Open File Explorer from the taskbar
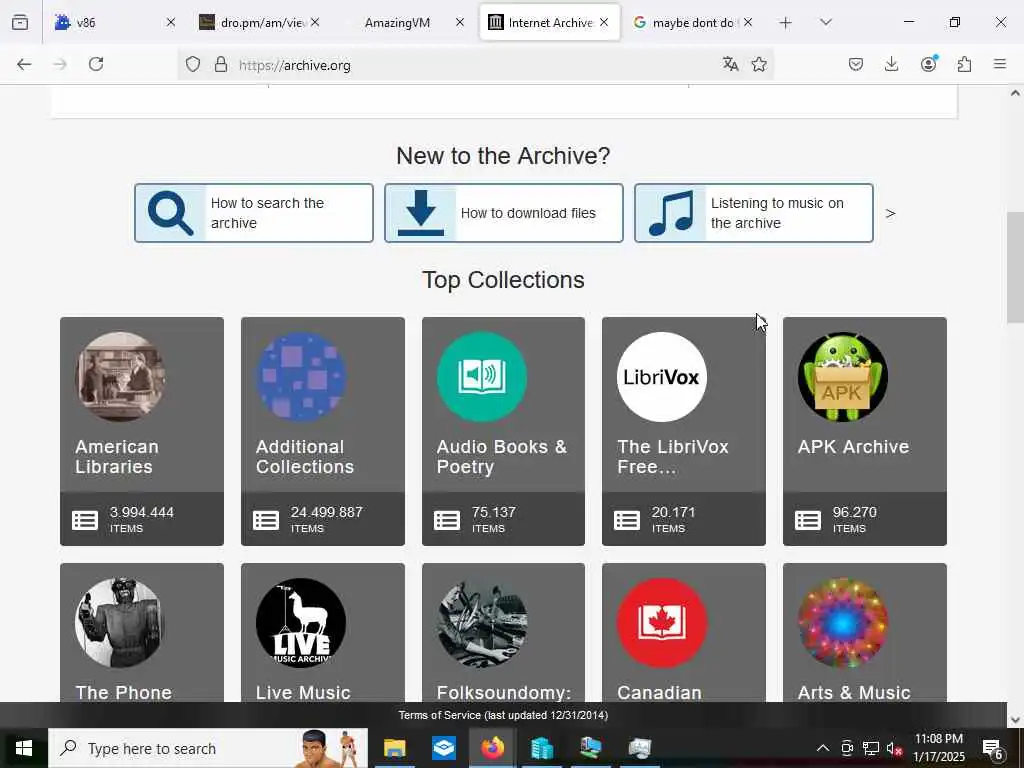The width and height of the screenshot is (1024, 768). 394,748
